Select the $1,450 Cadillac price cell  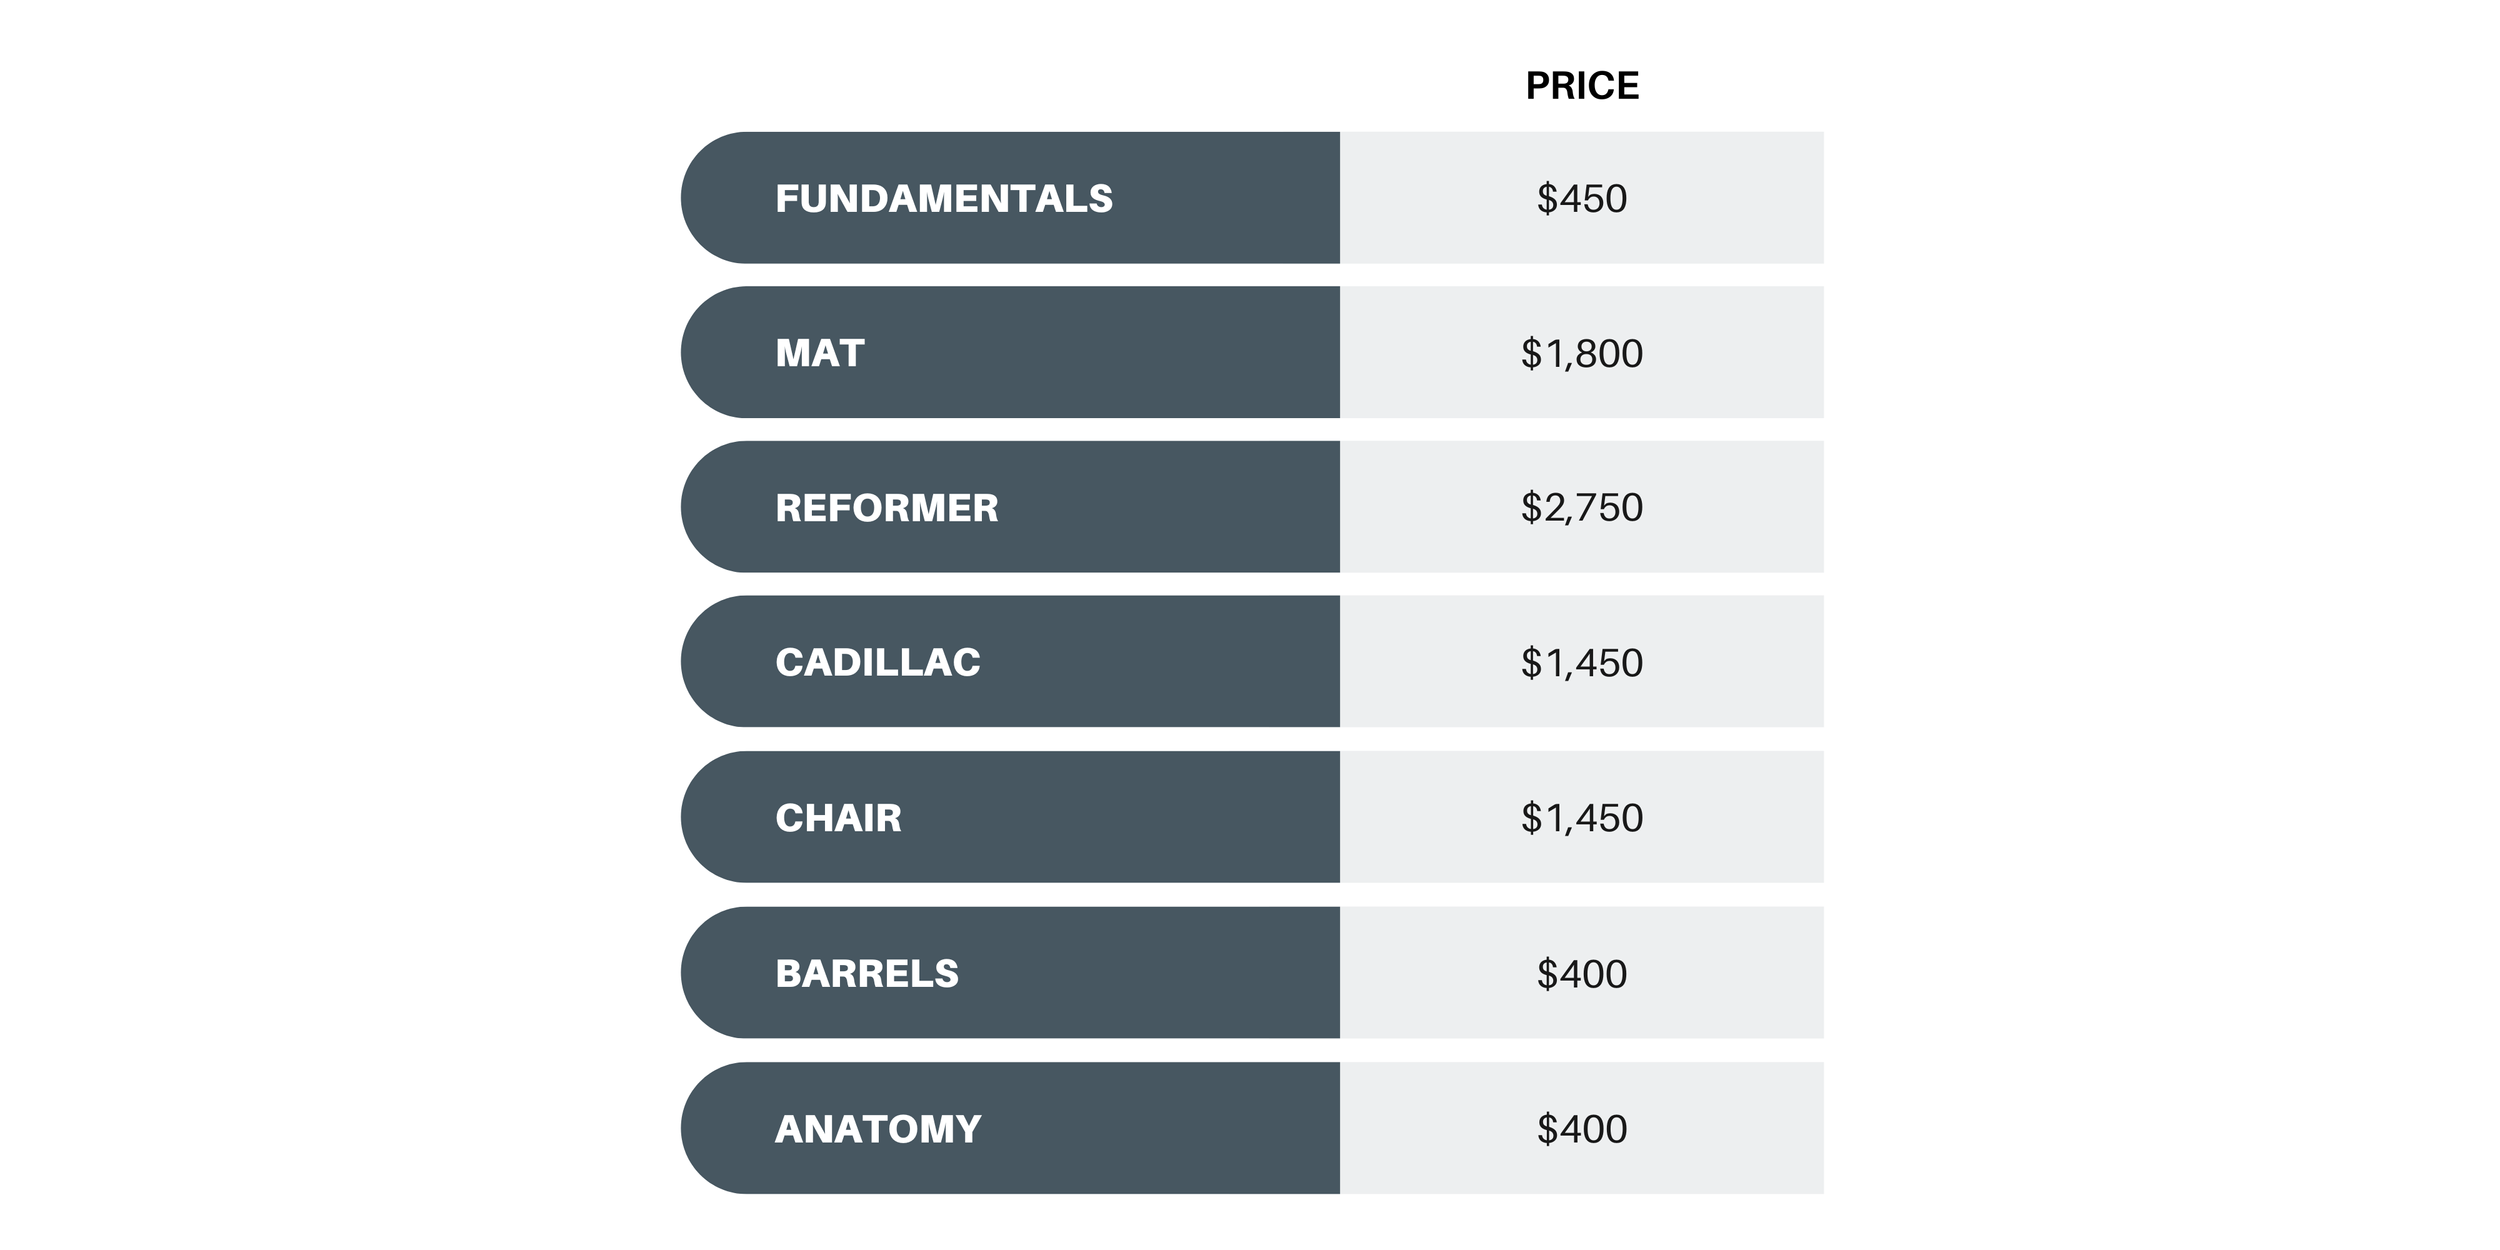(x=1582, y=662)
